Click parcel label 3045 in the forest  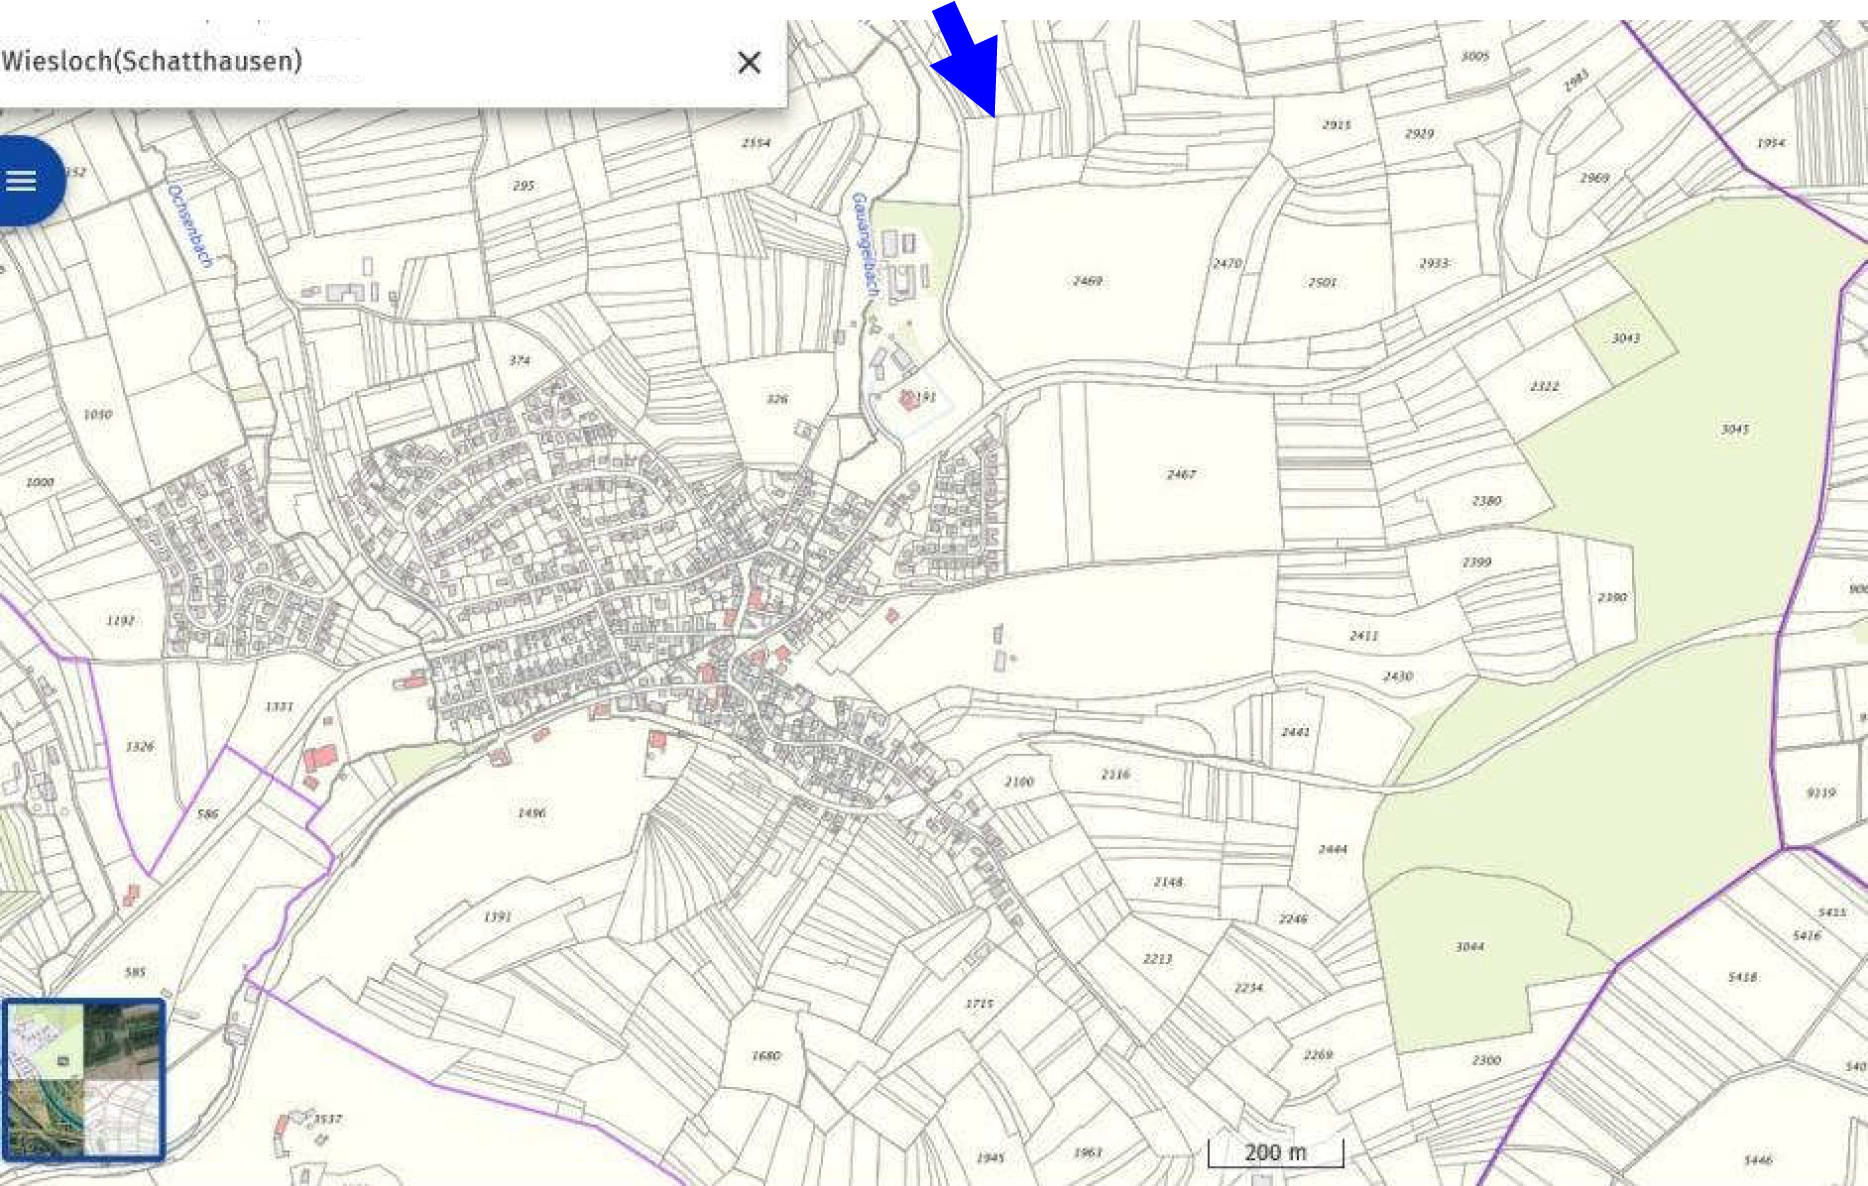(1735, 429)
